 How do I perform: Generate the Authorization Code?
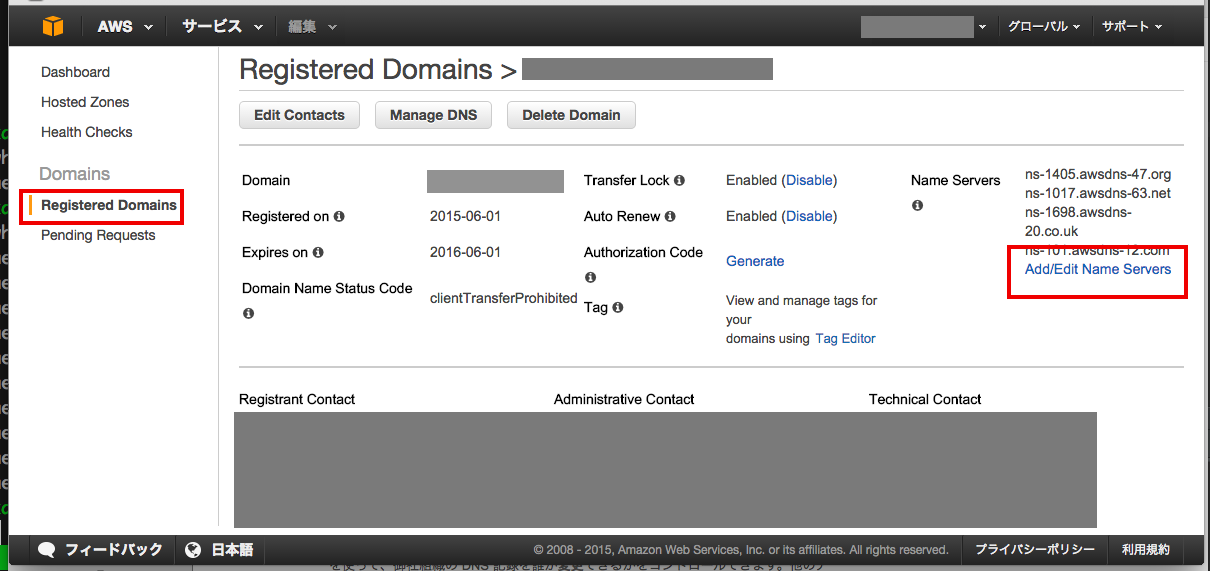click(x=755, y=261)
